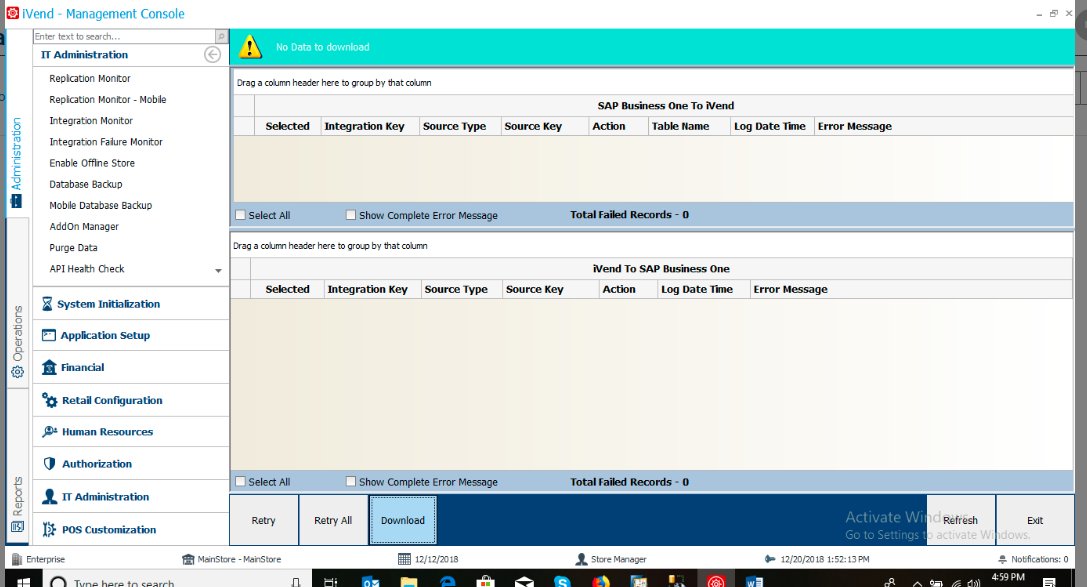
Task: Collapse the IT Administration panel with the back arrow
Action: pyautogui.click(x=213, y=55)
